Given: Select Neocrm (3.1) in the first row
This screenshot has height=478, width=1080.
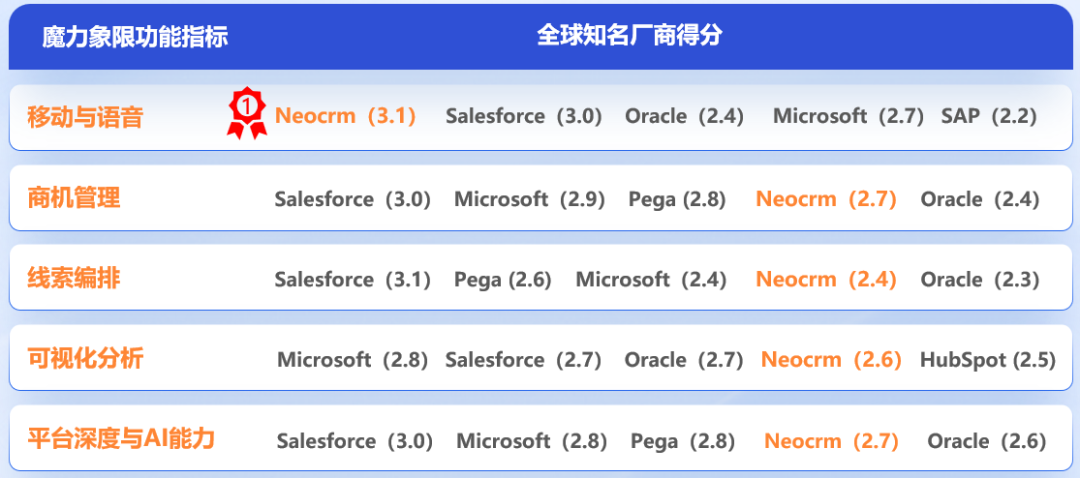Looking at the screenshot, I should click(346, 116).
